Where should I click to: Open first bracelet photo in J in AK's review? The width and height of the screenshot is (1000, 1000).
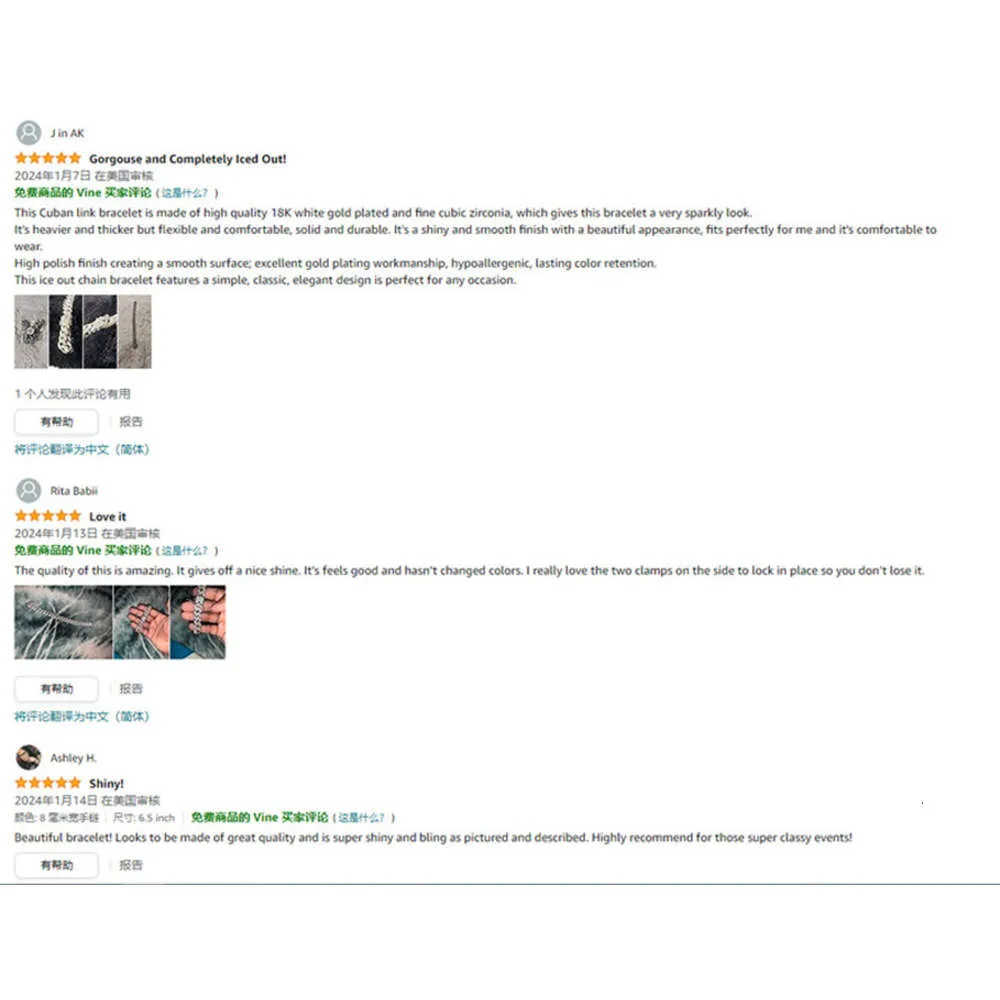click(x=31, y=332)
